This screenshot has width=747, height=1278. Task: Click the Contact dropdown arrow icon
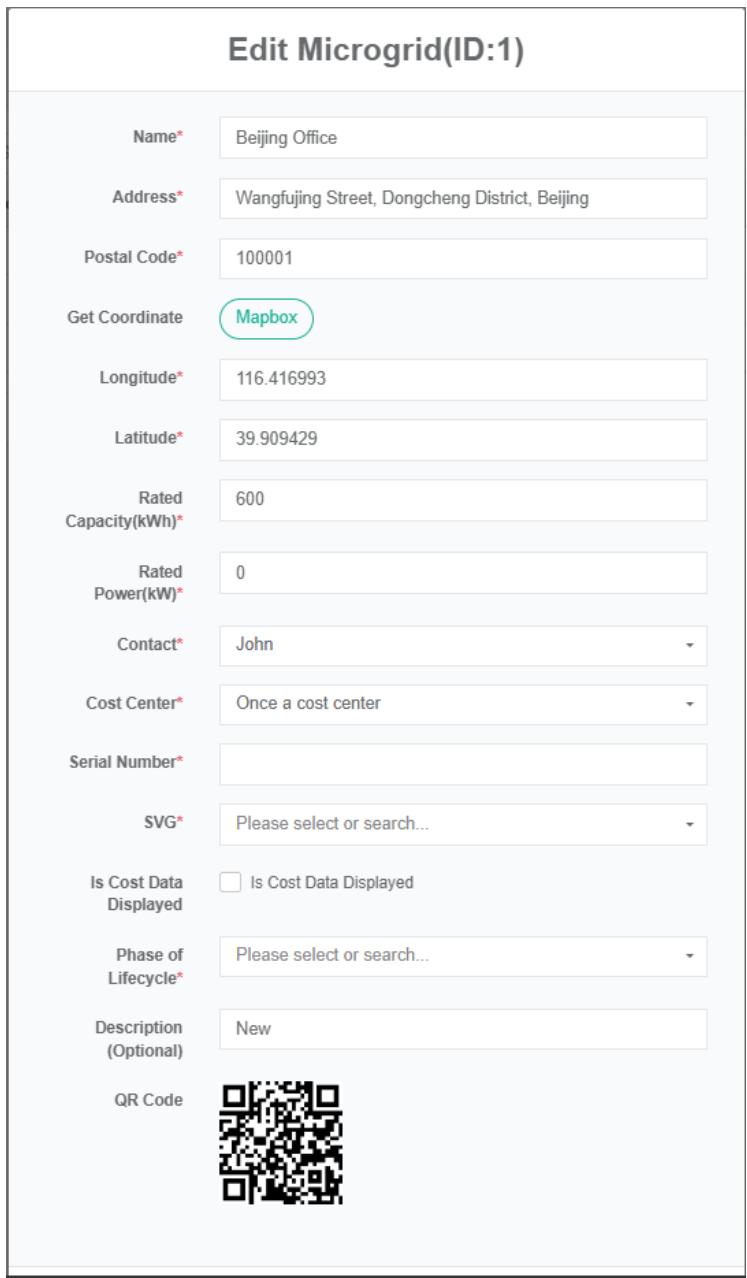point(689,646)
